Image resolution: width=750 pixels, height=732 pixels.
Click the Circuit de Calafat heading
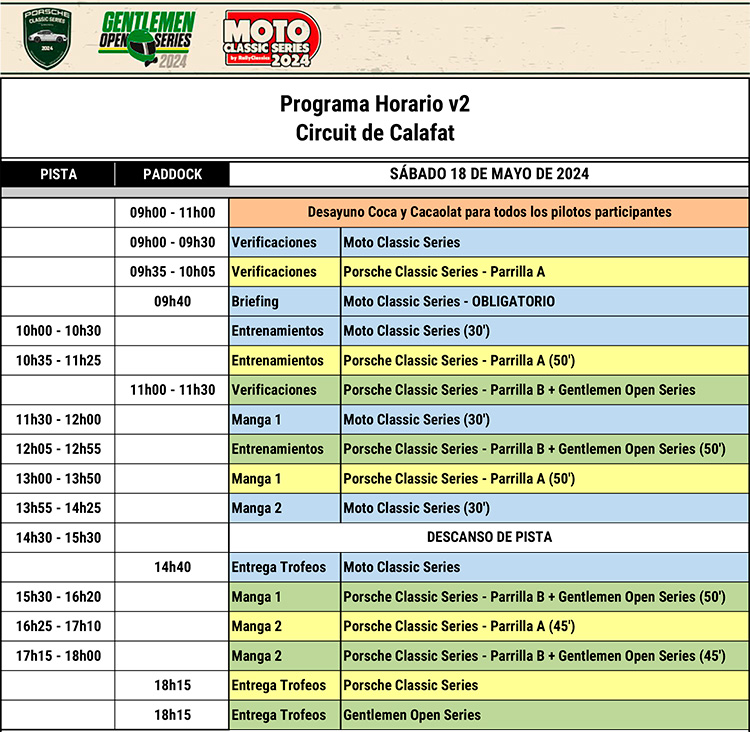[374, 132]
